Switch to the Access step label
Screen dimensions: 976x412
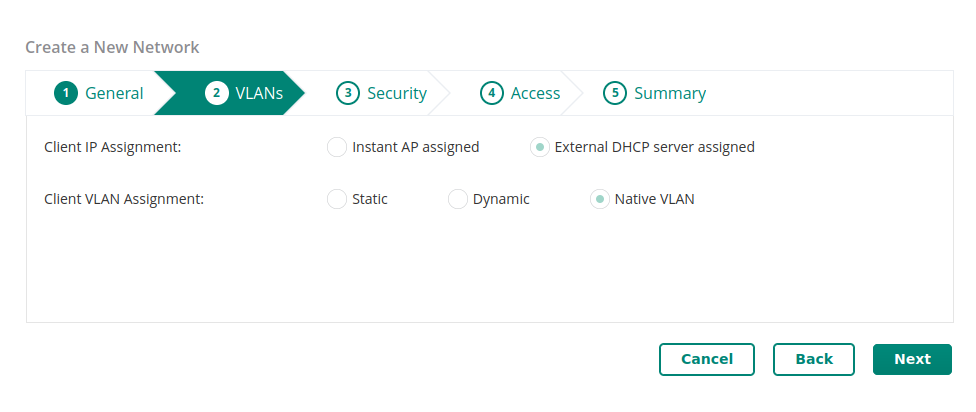pyautogui.click(x=535, y=93)
